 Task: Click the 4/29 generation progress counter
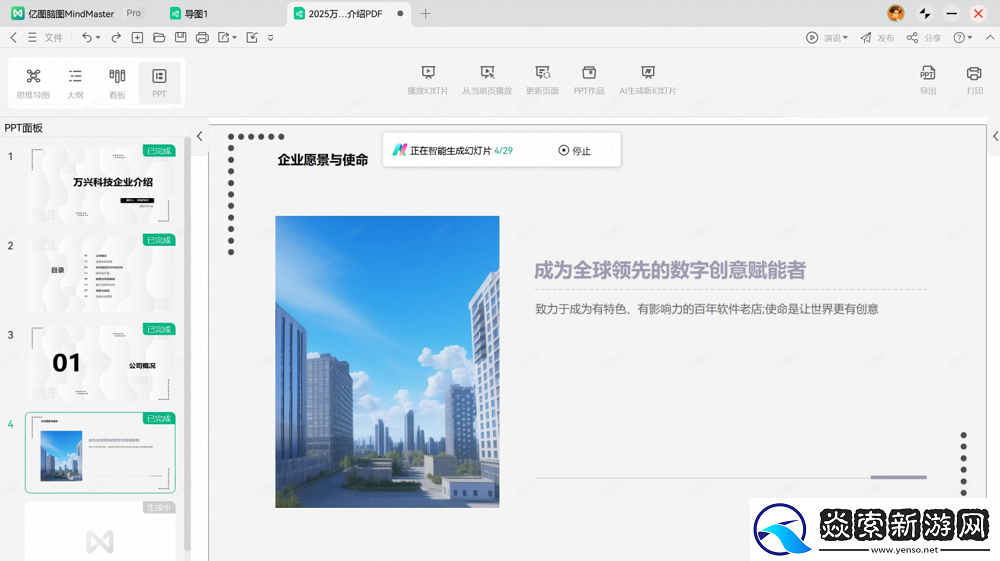[503, 150]
